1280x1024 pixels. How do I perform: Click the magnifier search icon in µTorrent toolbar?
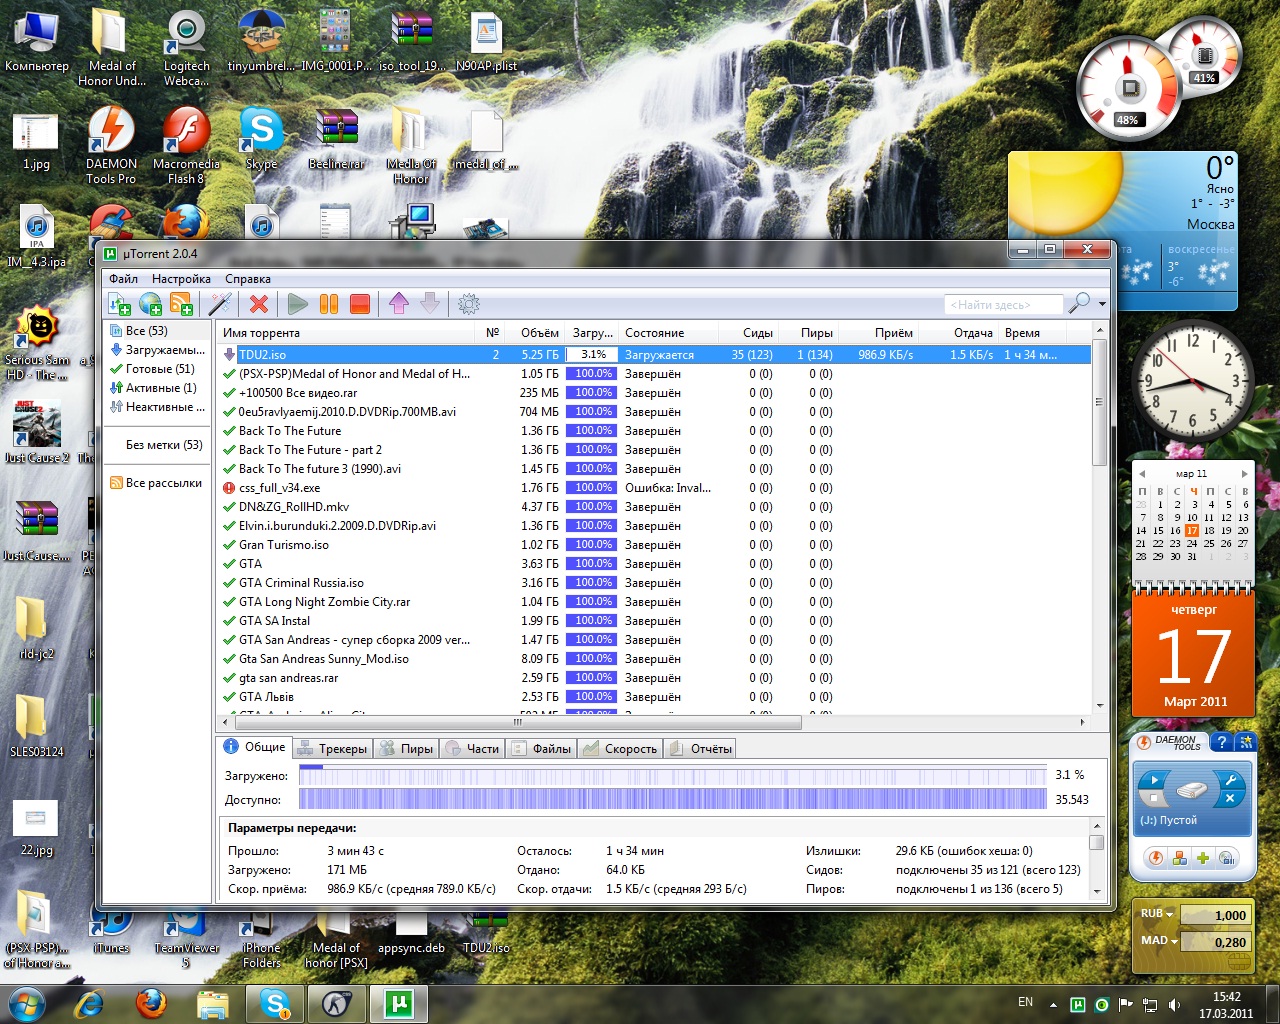1079,303
